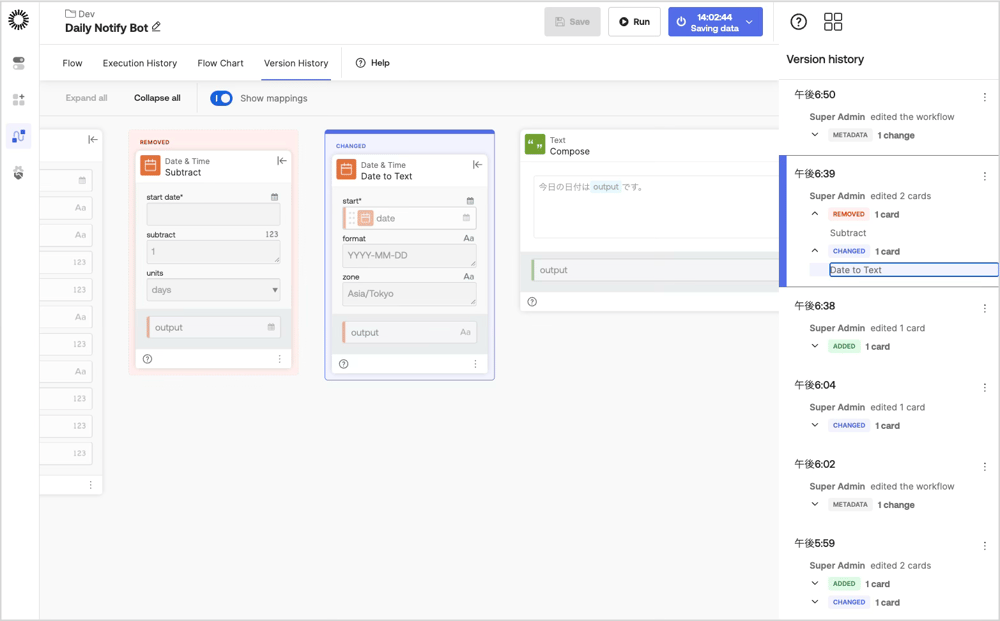Viewport: 1000px width, 621px height.
Task: Select the Date to Text change entry
Action: (913, 270)
